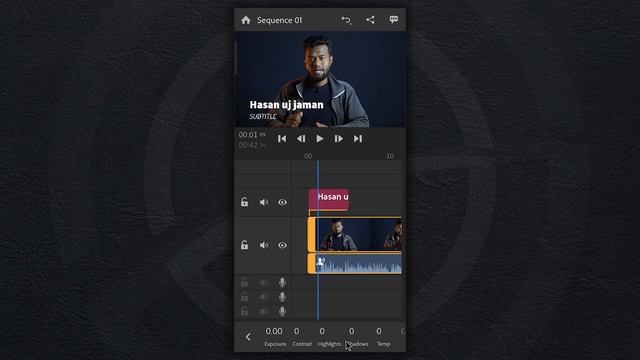Tap the 'Sequence 01' name
Viewport: 640px width, 360px height.
coord(280,20)
